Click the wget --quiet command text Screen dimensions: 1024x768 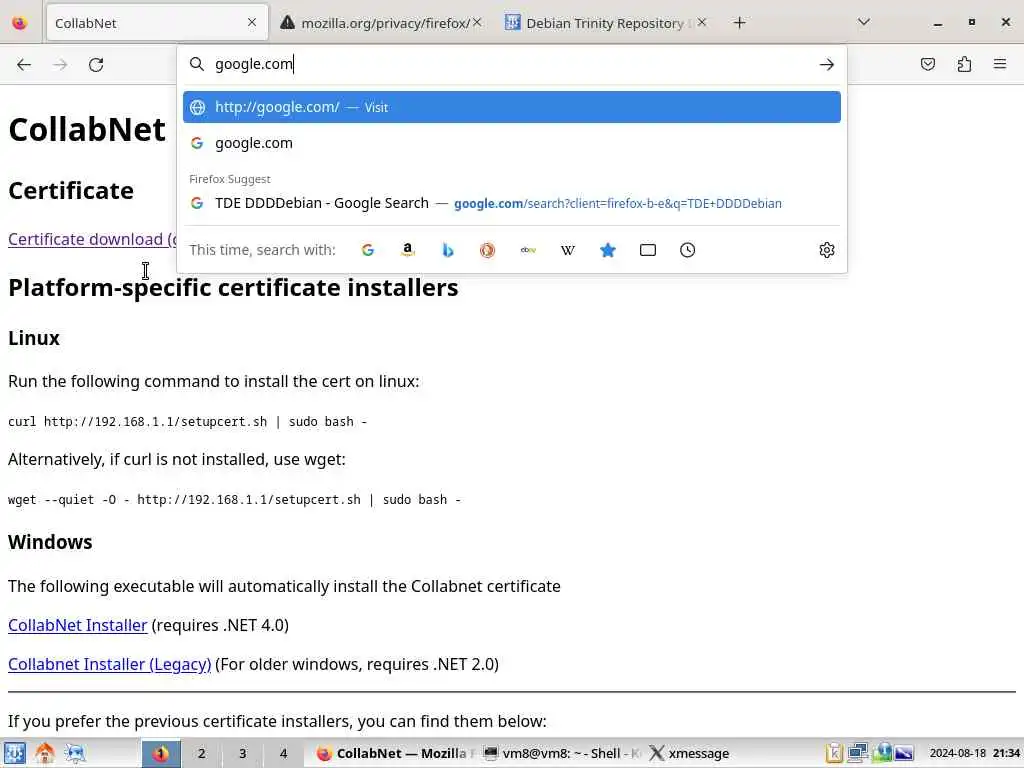point(234,500)
